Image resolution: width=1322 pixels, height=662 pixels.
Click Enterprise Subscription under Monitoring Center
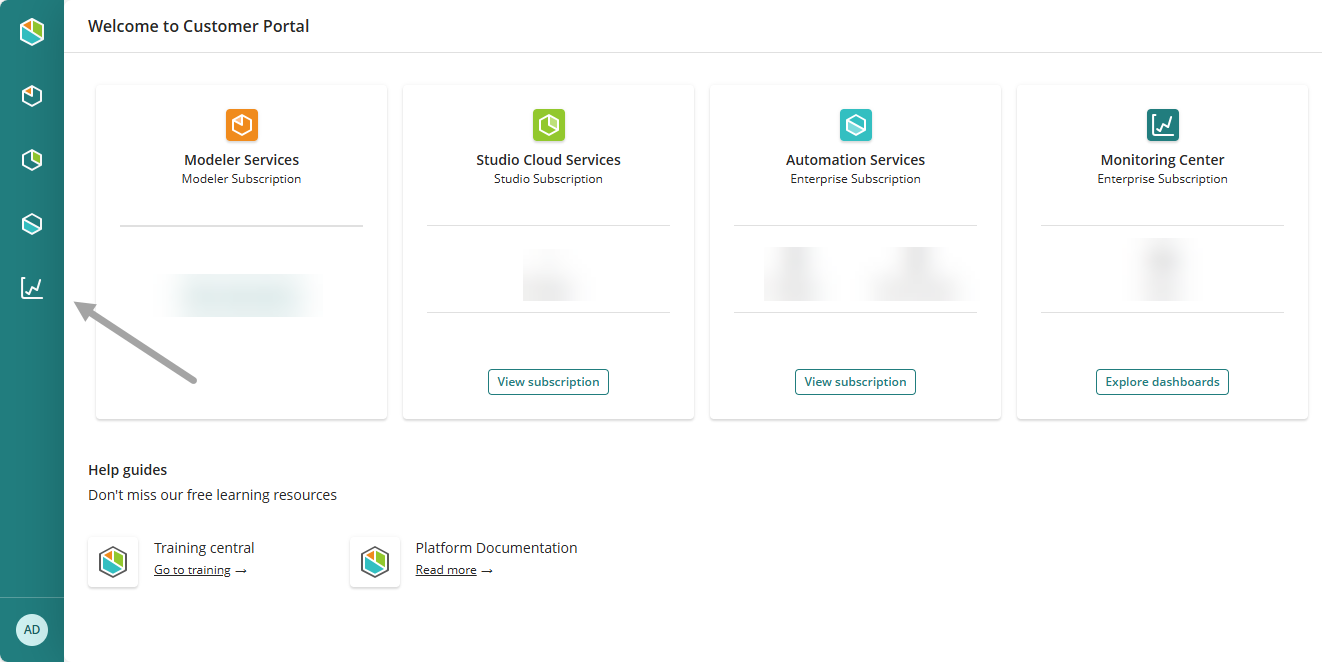click(1163, 179)
